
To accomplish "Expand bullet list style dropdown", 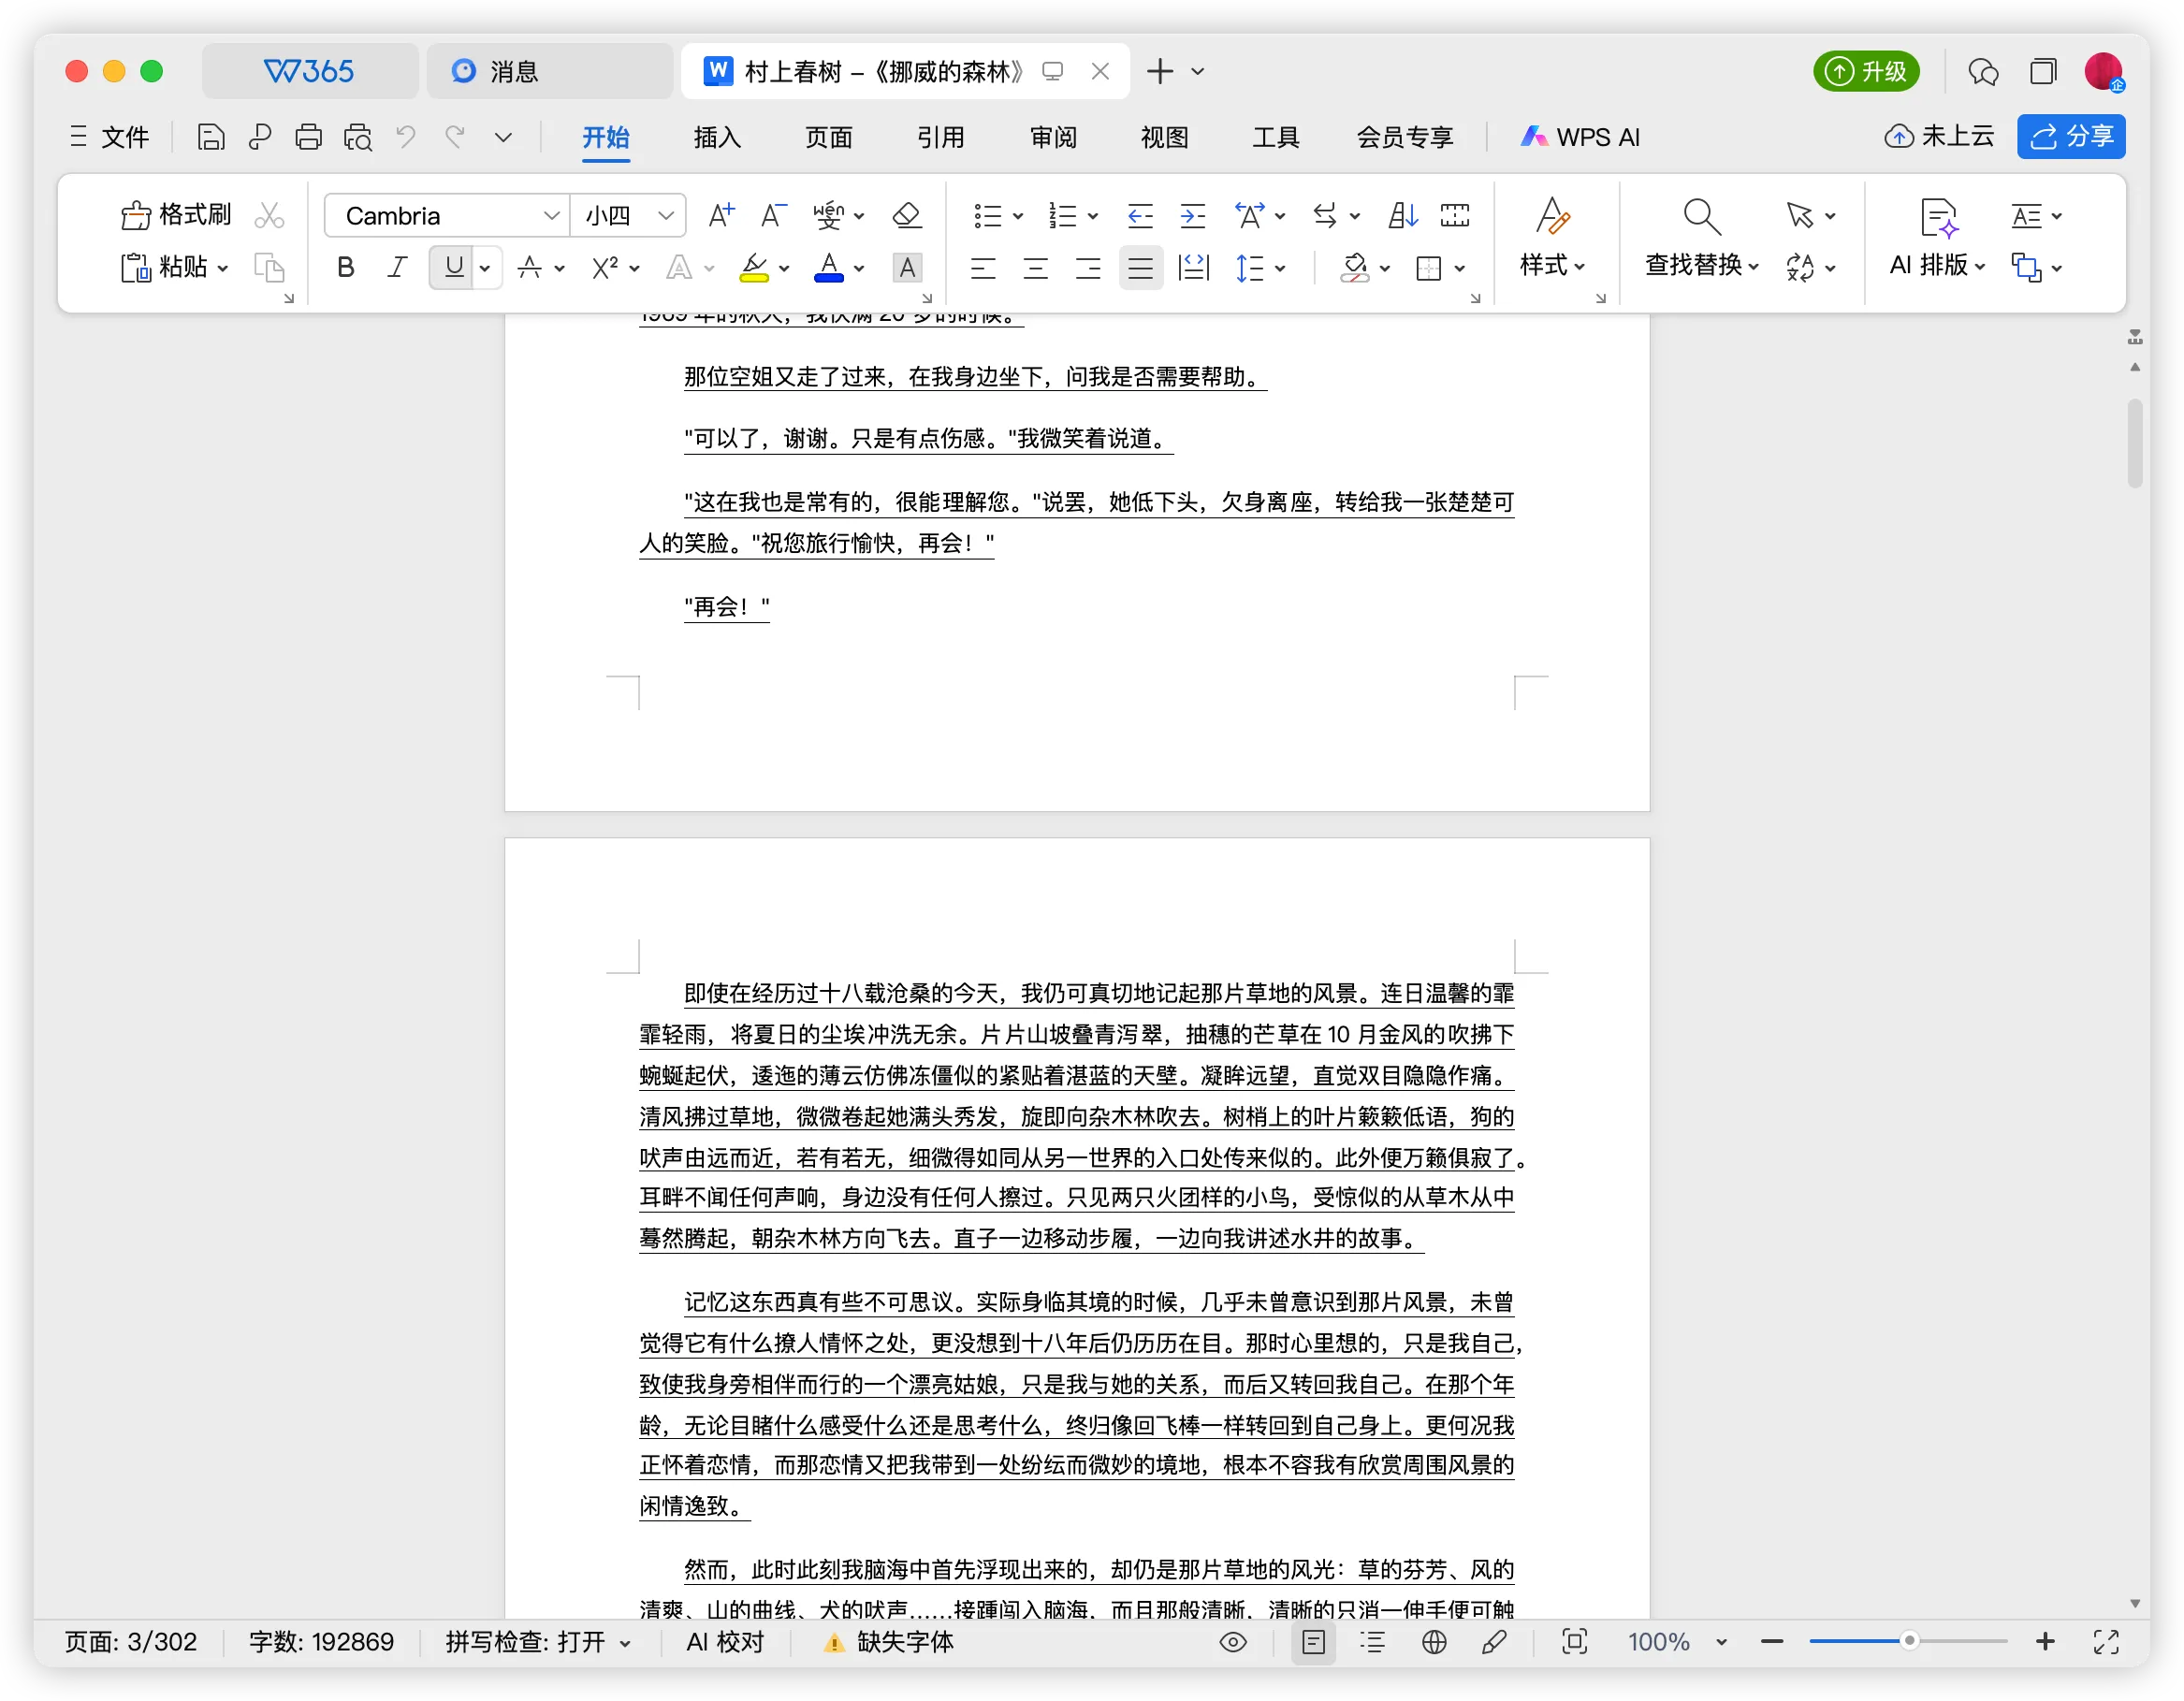I will (x=1018, y=216).
